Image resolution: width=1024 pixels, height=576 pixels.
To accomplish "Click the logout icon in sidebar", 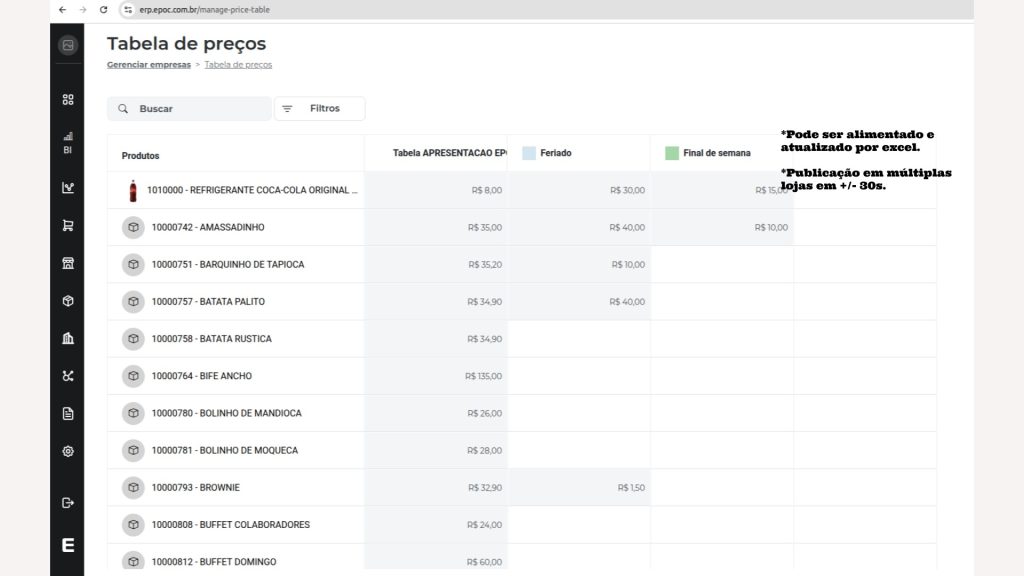I will (68, 503).
